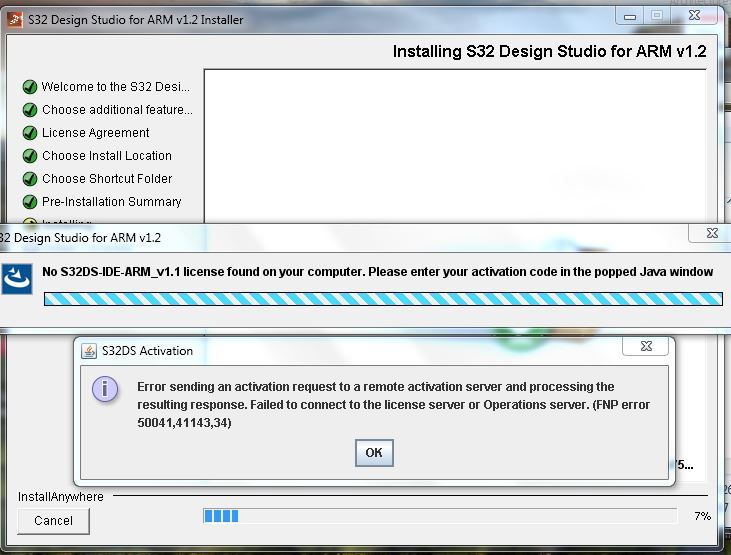Select the 'Pre-Installation Summary' step label
The height and width of the screenshot is (555, 731).
111,202
